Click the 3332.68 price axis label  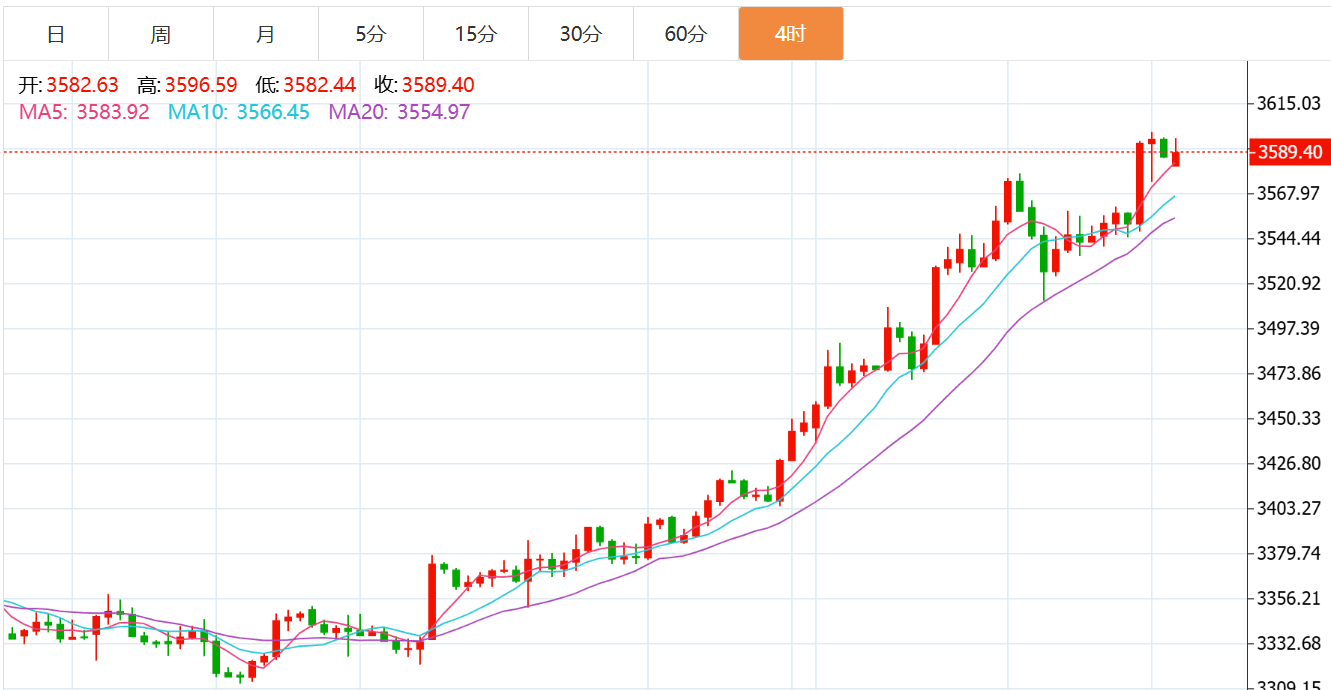tap(1289, 643)
